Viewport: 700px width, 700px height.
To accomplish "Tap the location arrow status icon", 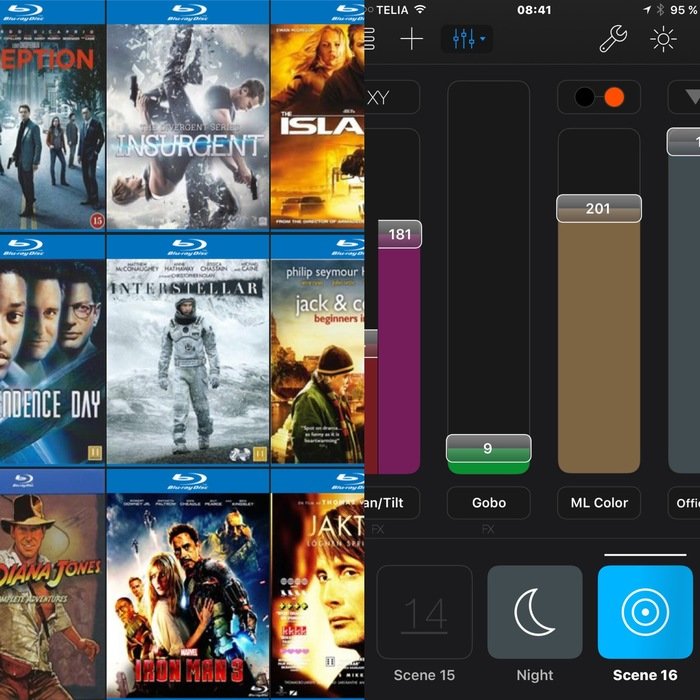I will 647,9.
